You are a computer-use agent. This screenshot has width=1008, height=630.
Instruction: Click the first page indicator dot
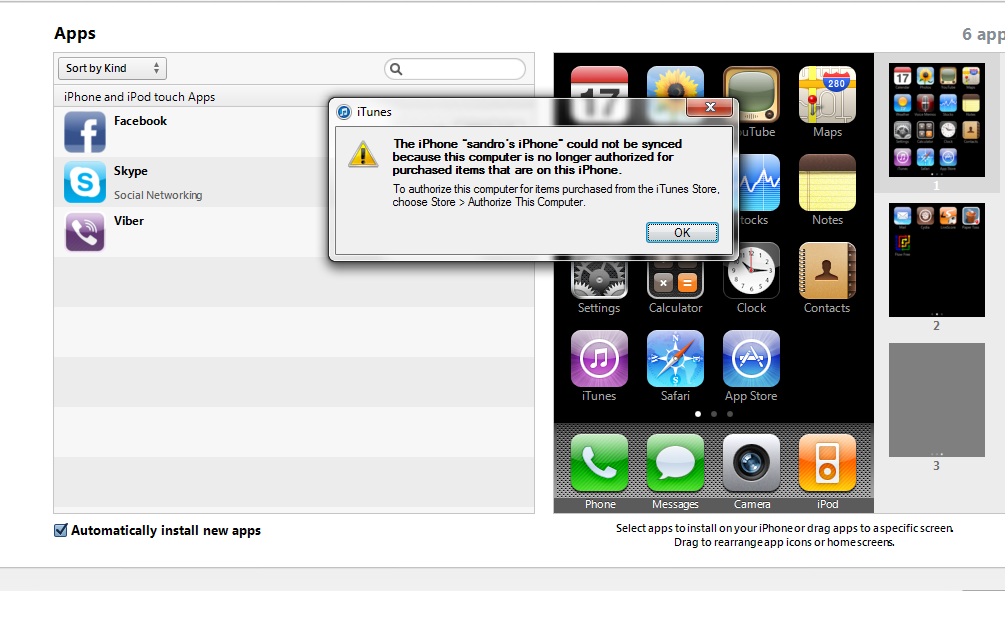(698, 414)
